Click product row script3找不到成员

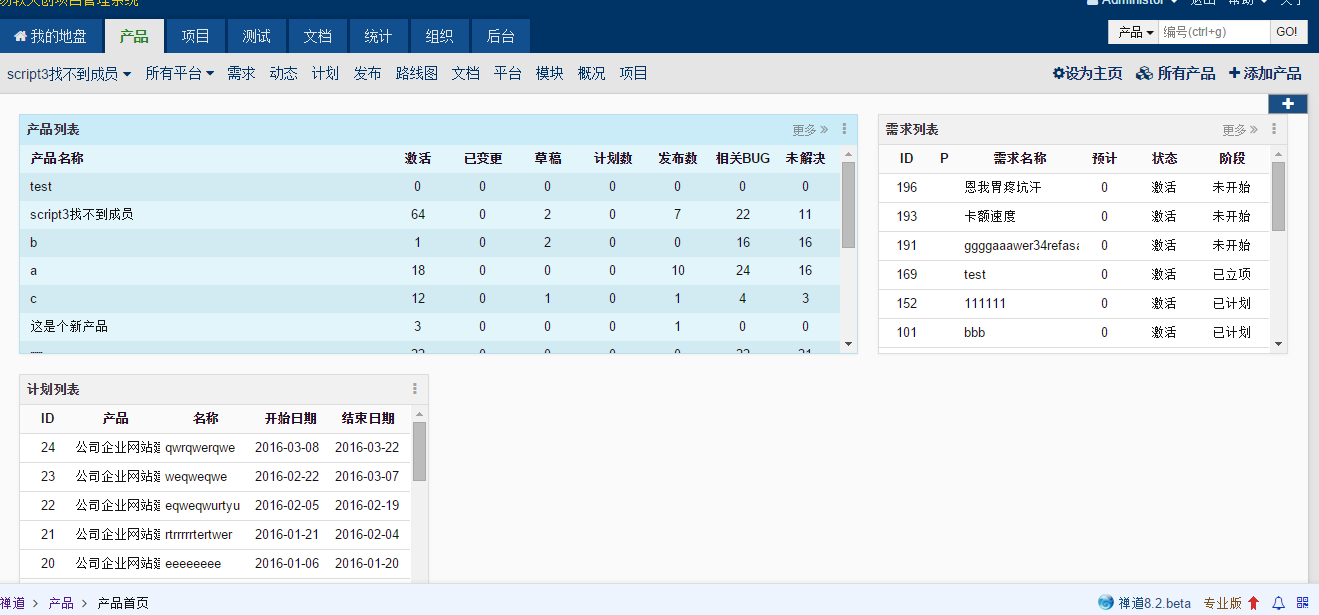click(430, 214)
